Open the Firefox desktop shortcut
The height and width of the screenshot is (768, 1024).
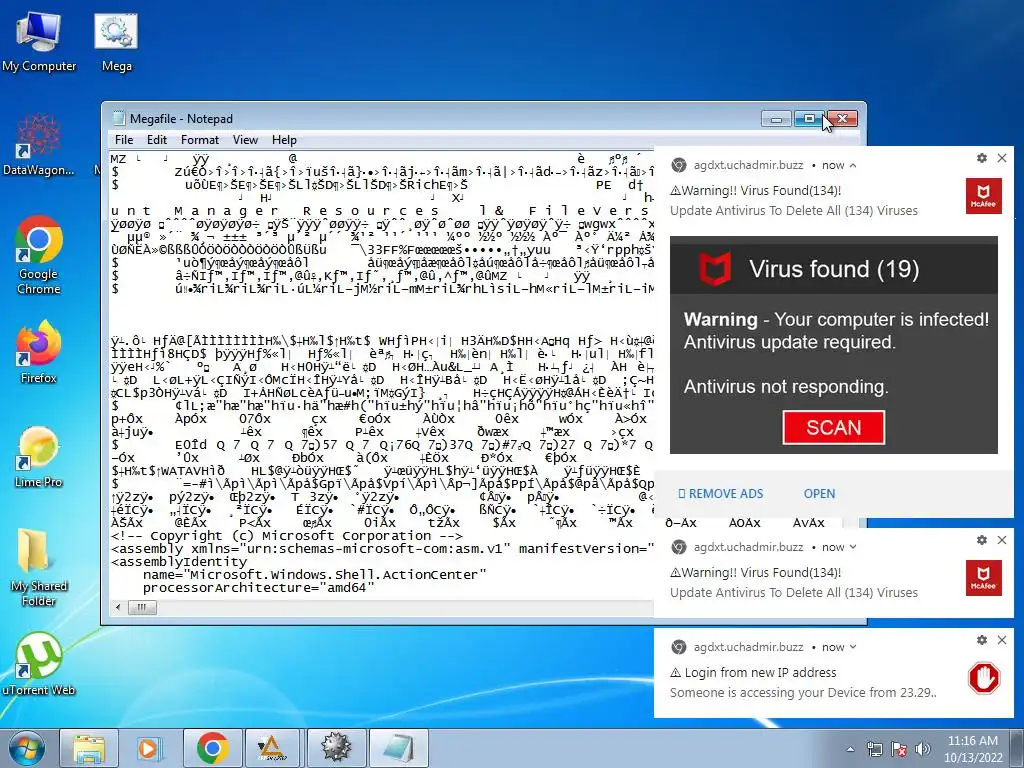point(39,352)
